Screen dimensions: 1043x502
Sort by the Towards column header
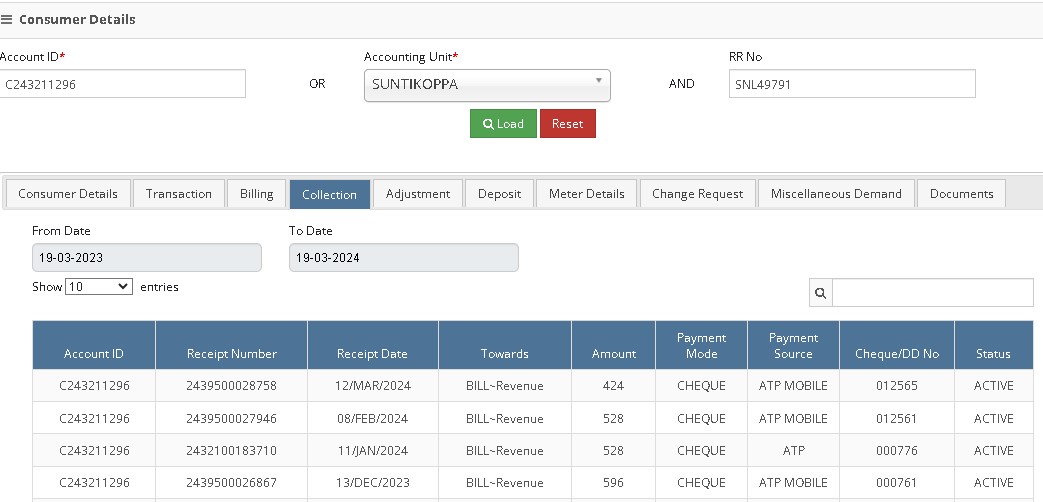pos(505,345)
